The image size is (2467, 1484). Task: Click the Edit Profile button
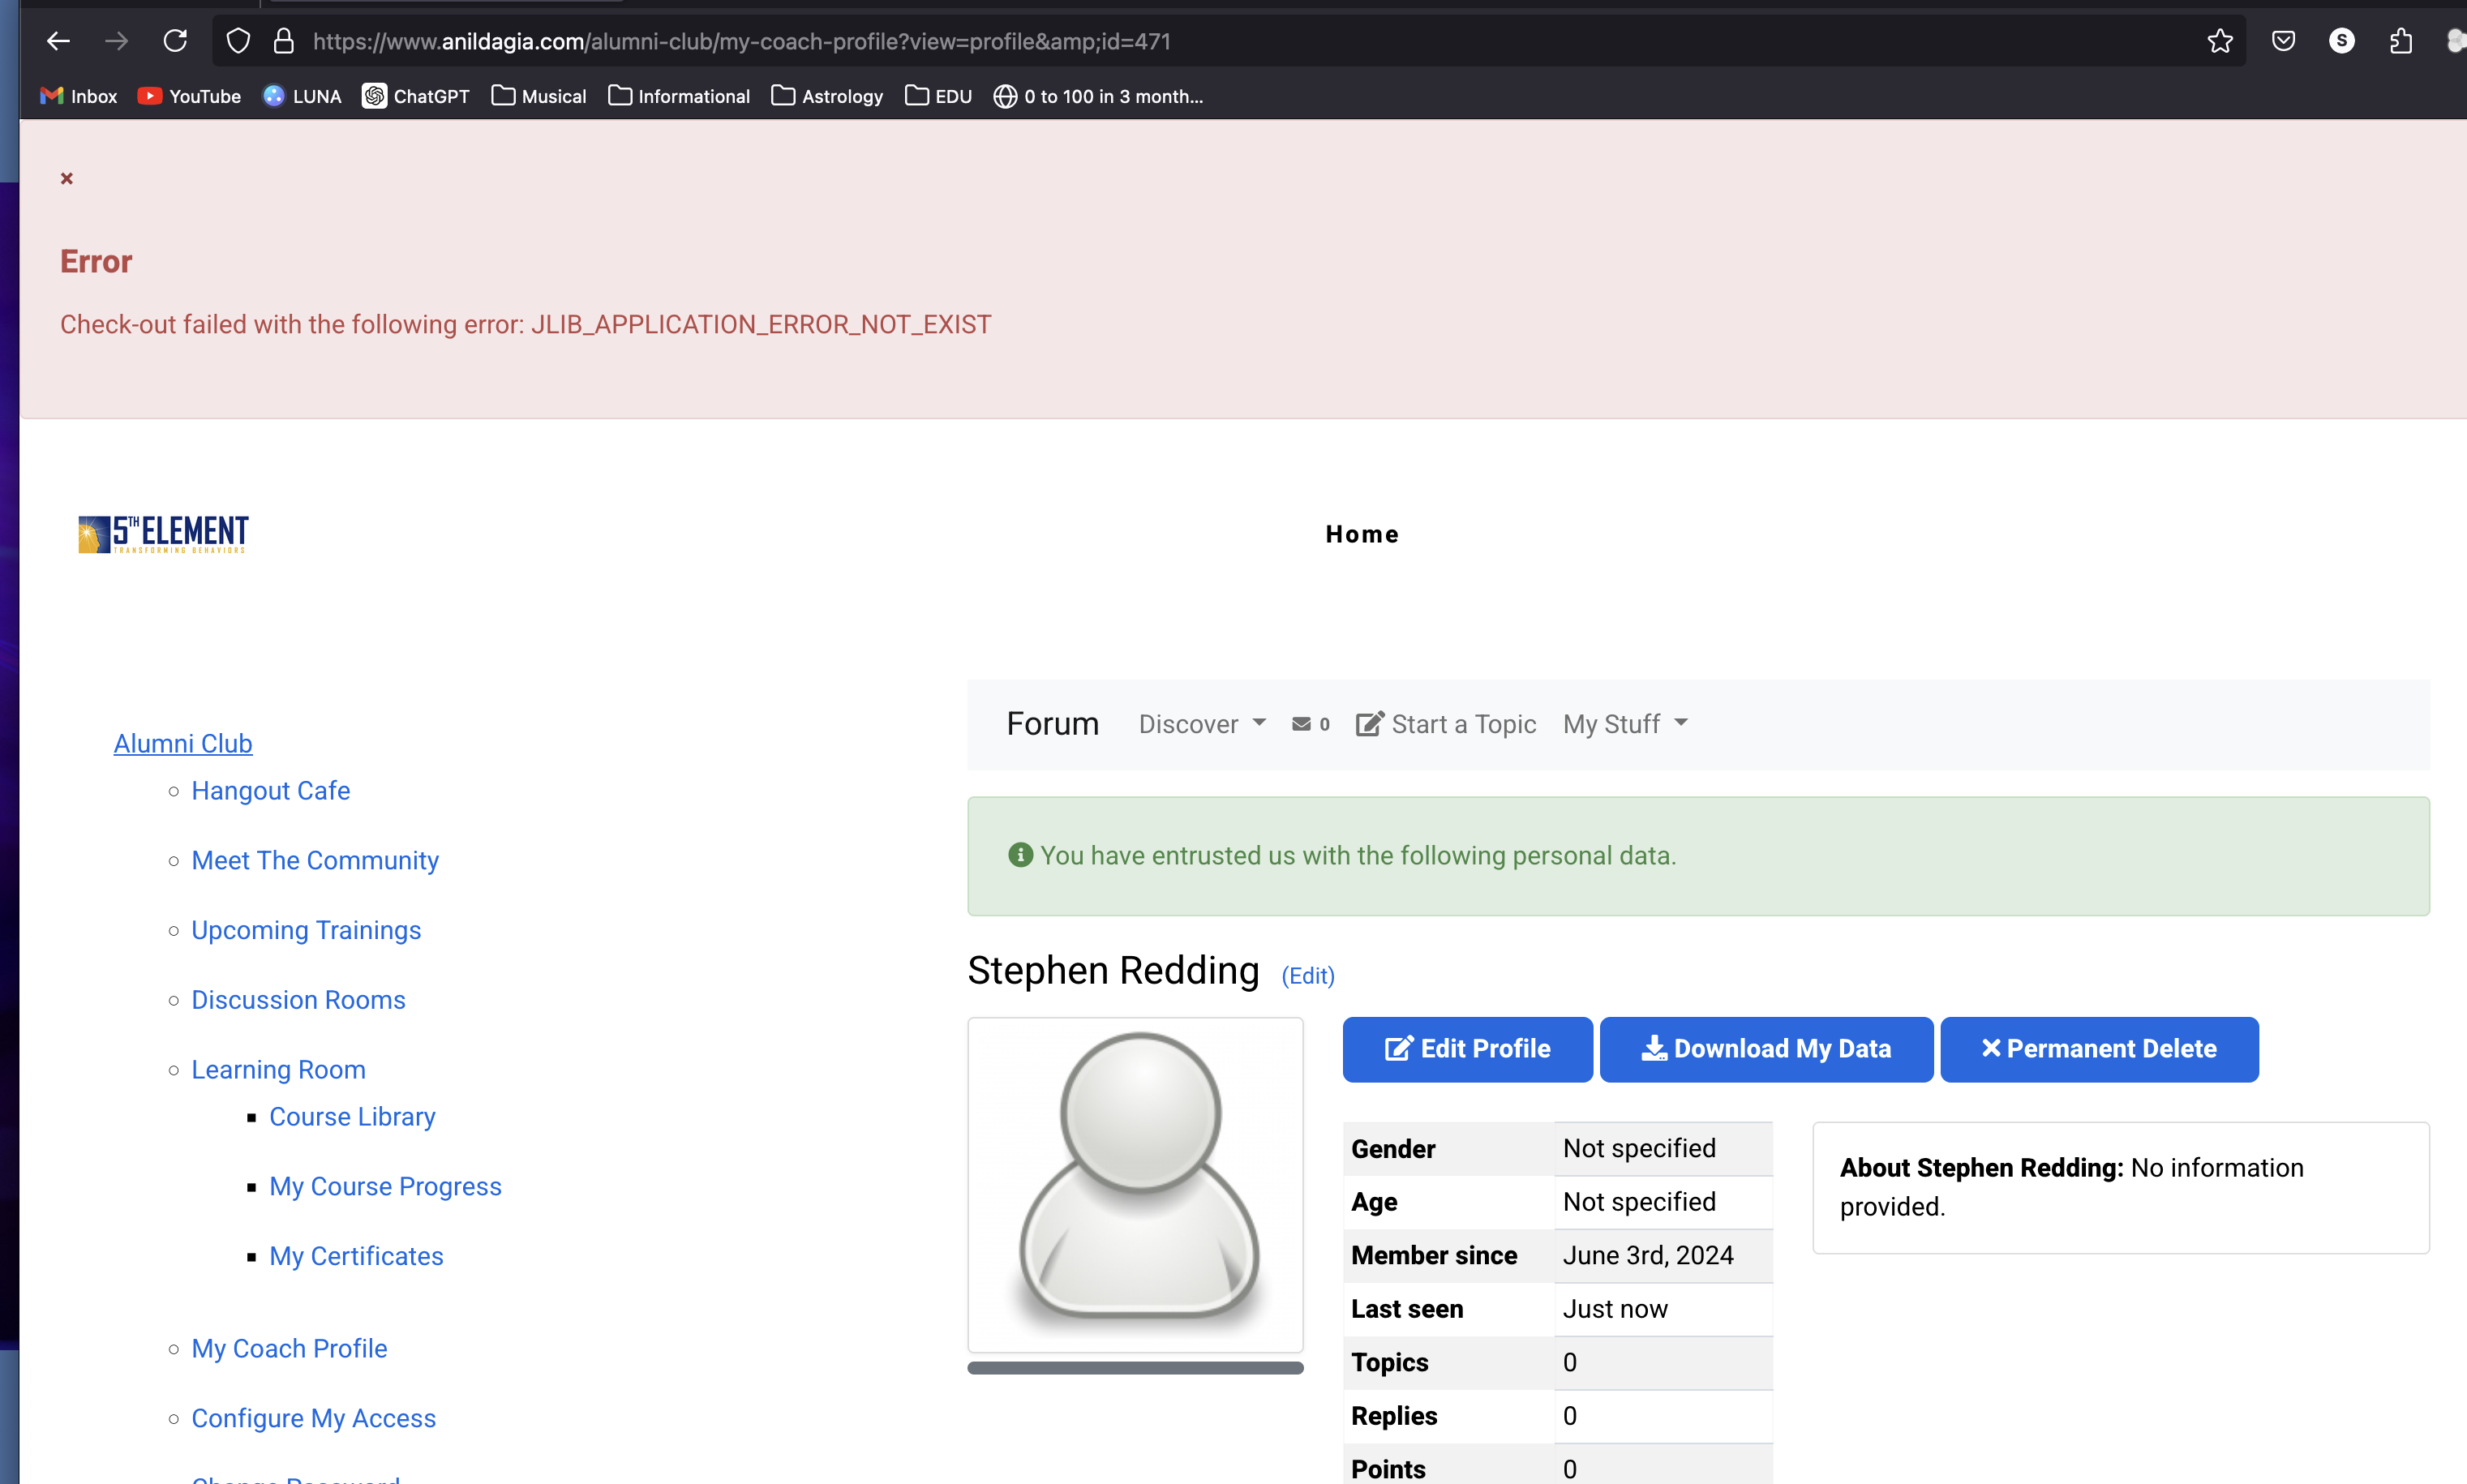(x=1467, y=1049)
